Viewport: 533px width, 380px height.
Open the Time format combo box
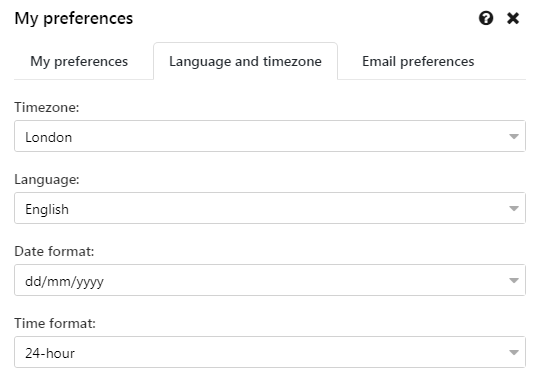[x=270, y=352]
